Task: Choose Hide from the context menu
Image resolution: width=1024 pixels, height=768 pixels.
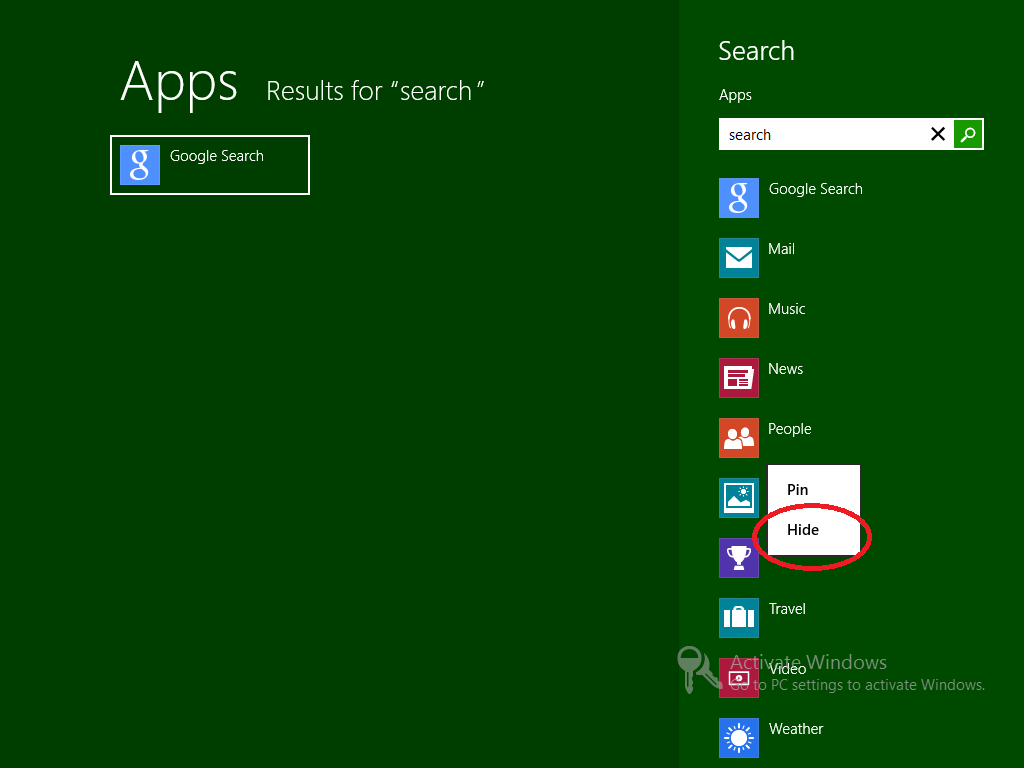Action: tap(803, 530)
